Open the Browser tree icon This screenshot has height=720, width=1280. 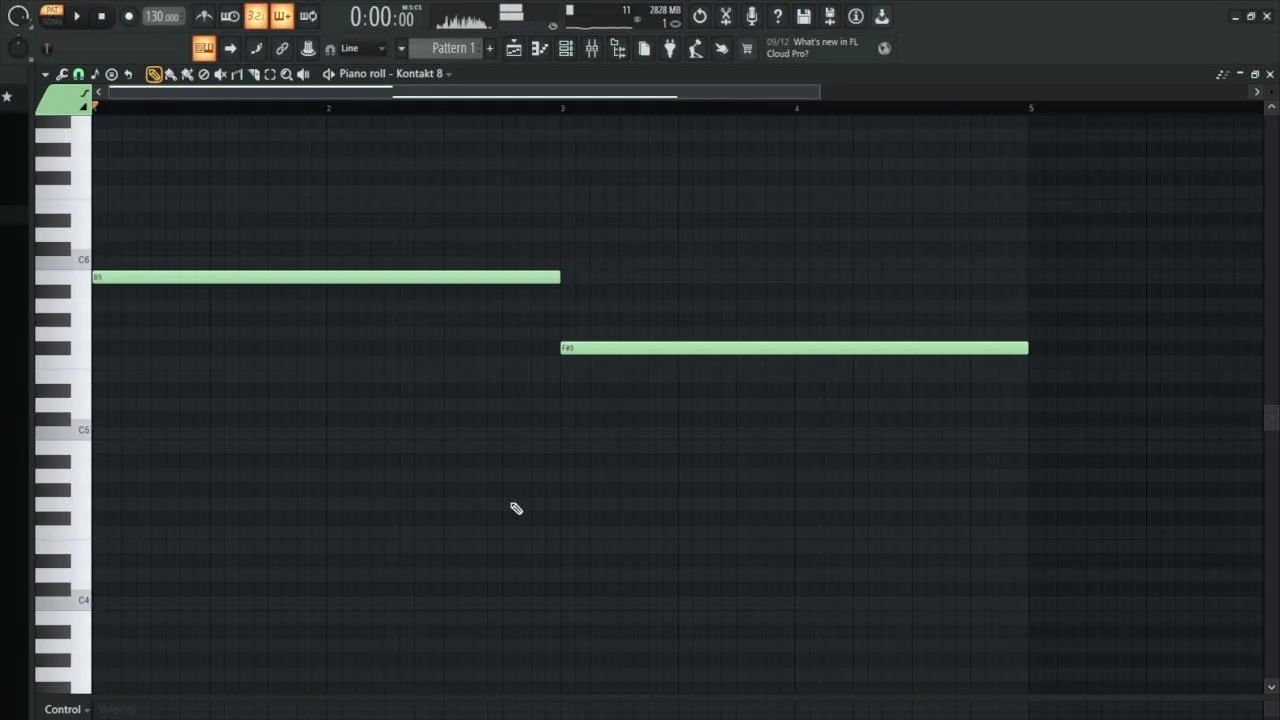[618, 48]
